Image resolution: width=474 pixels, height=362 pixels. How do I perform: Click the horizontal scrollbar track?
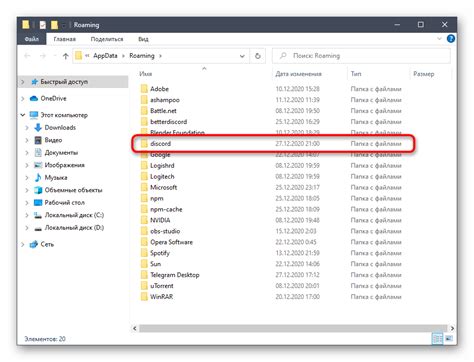[x=293, y=328]
